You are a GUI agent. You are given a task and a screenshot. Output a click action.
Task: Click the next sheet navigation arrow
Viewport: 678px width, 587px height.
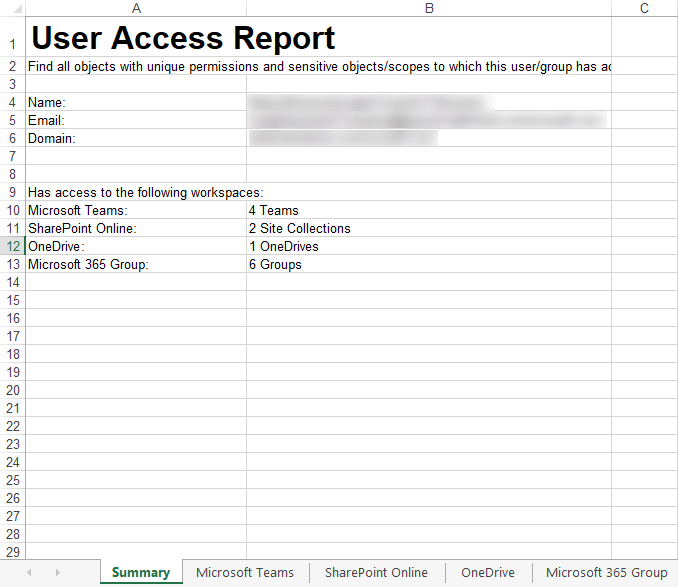(58, 572)
